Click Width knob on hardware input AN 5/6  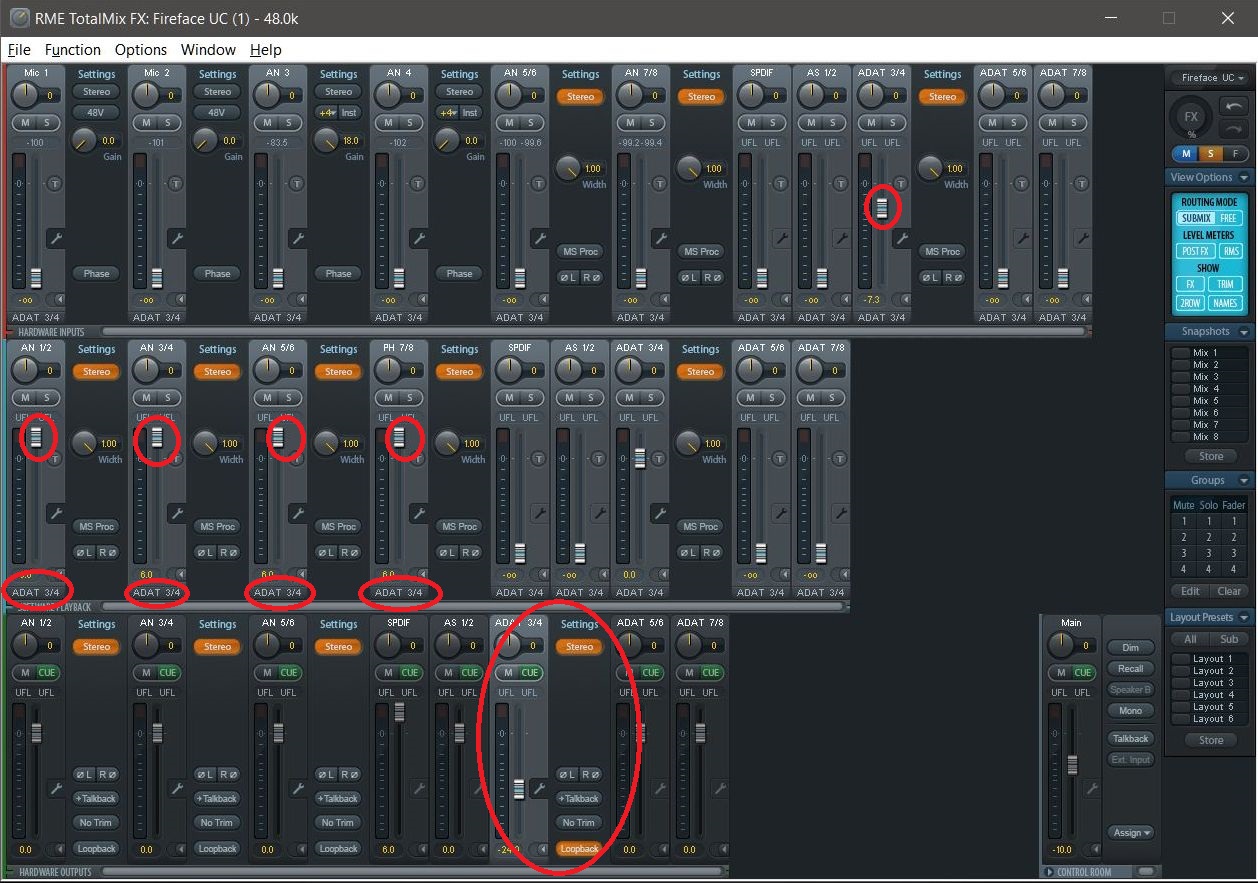(568, 168)
